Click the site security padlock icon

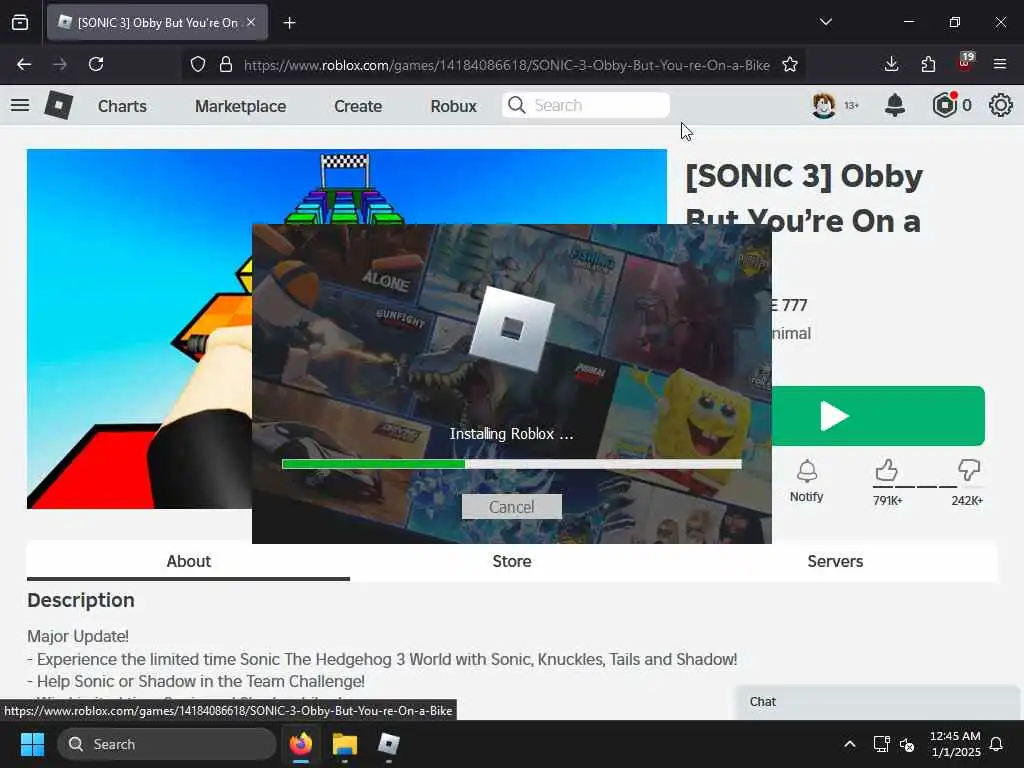(226, 64)
